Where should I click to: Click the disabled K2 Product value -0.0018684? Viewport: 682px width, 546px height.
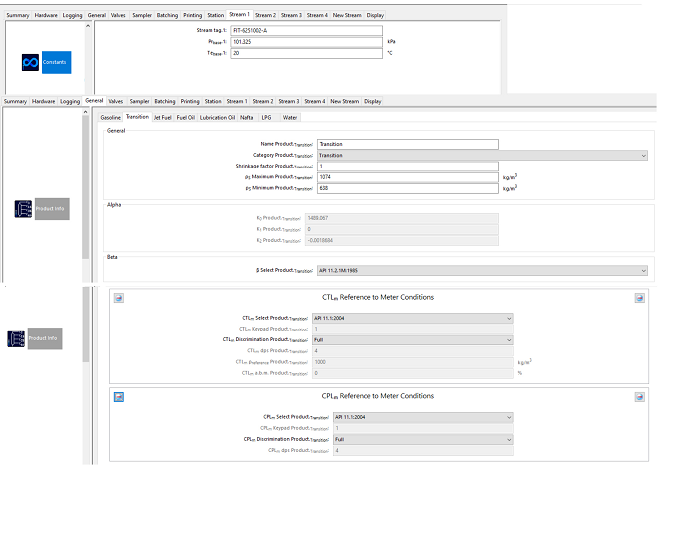[x=402, y=241]
